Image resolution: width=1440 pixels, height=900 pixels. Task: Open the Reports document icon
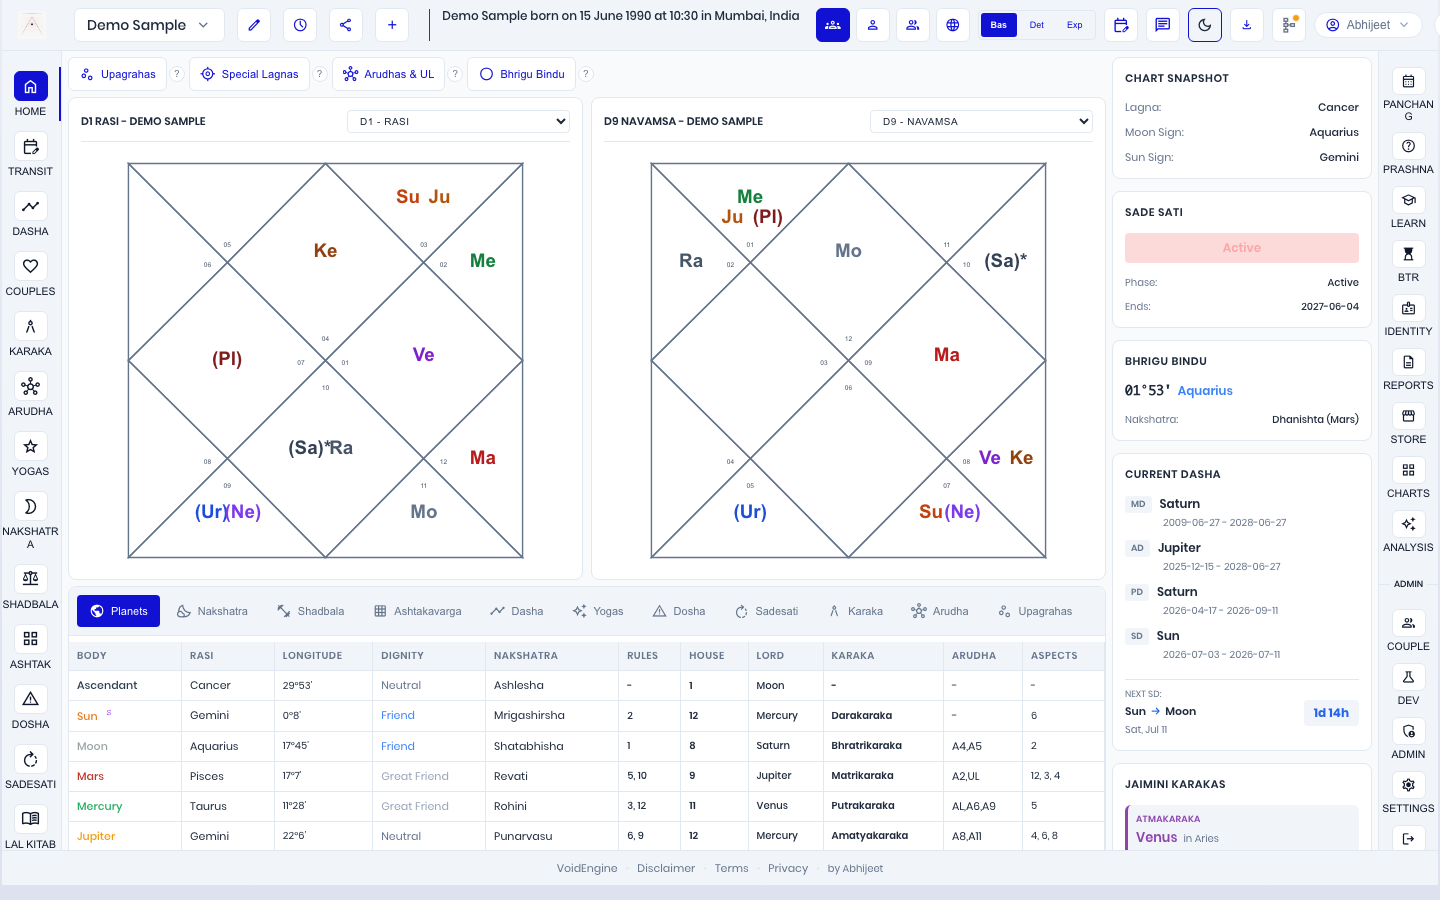click(x=1408, y=362)
